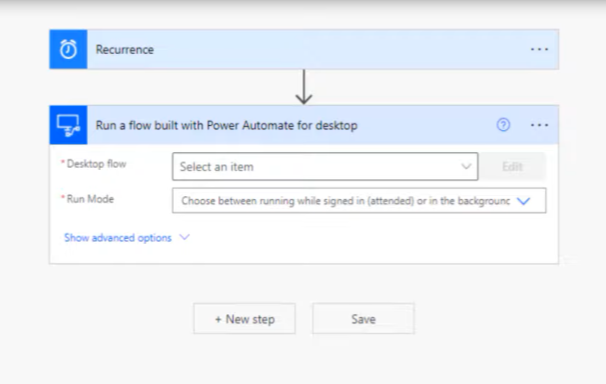
Task: Open help for the desktop flow action
Action: coord(503,125)
